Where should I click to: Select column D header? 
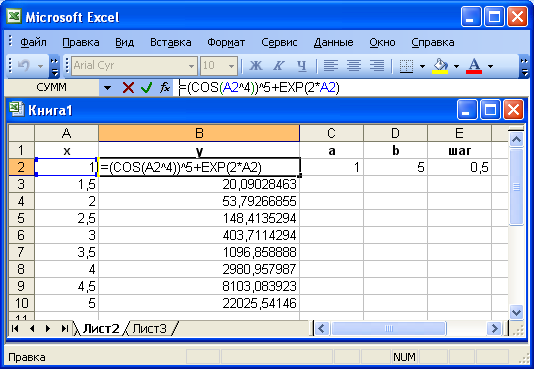click(395, 133)
